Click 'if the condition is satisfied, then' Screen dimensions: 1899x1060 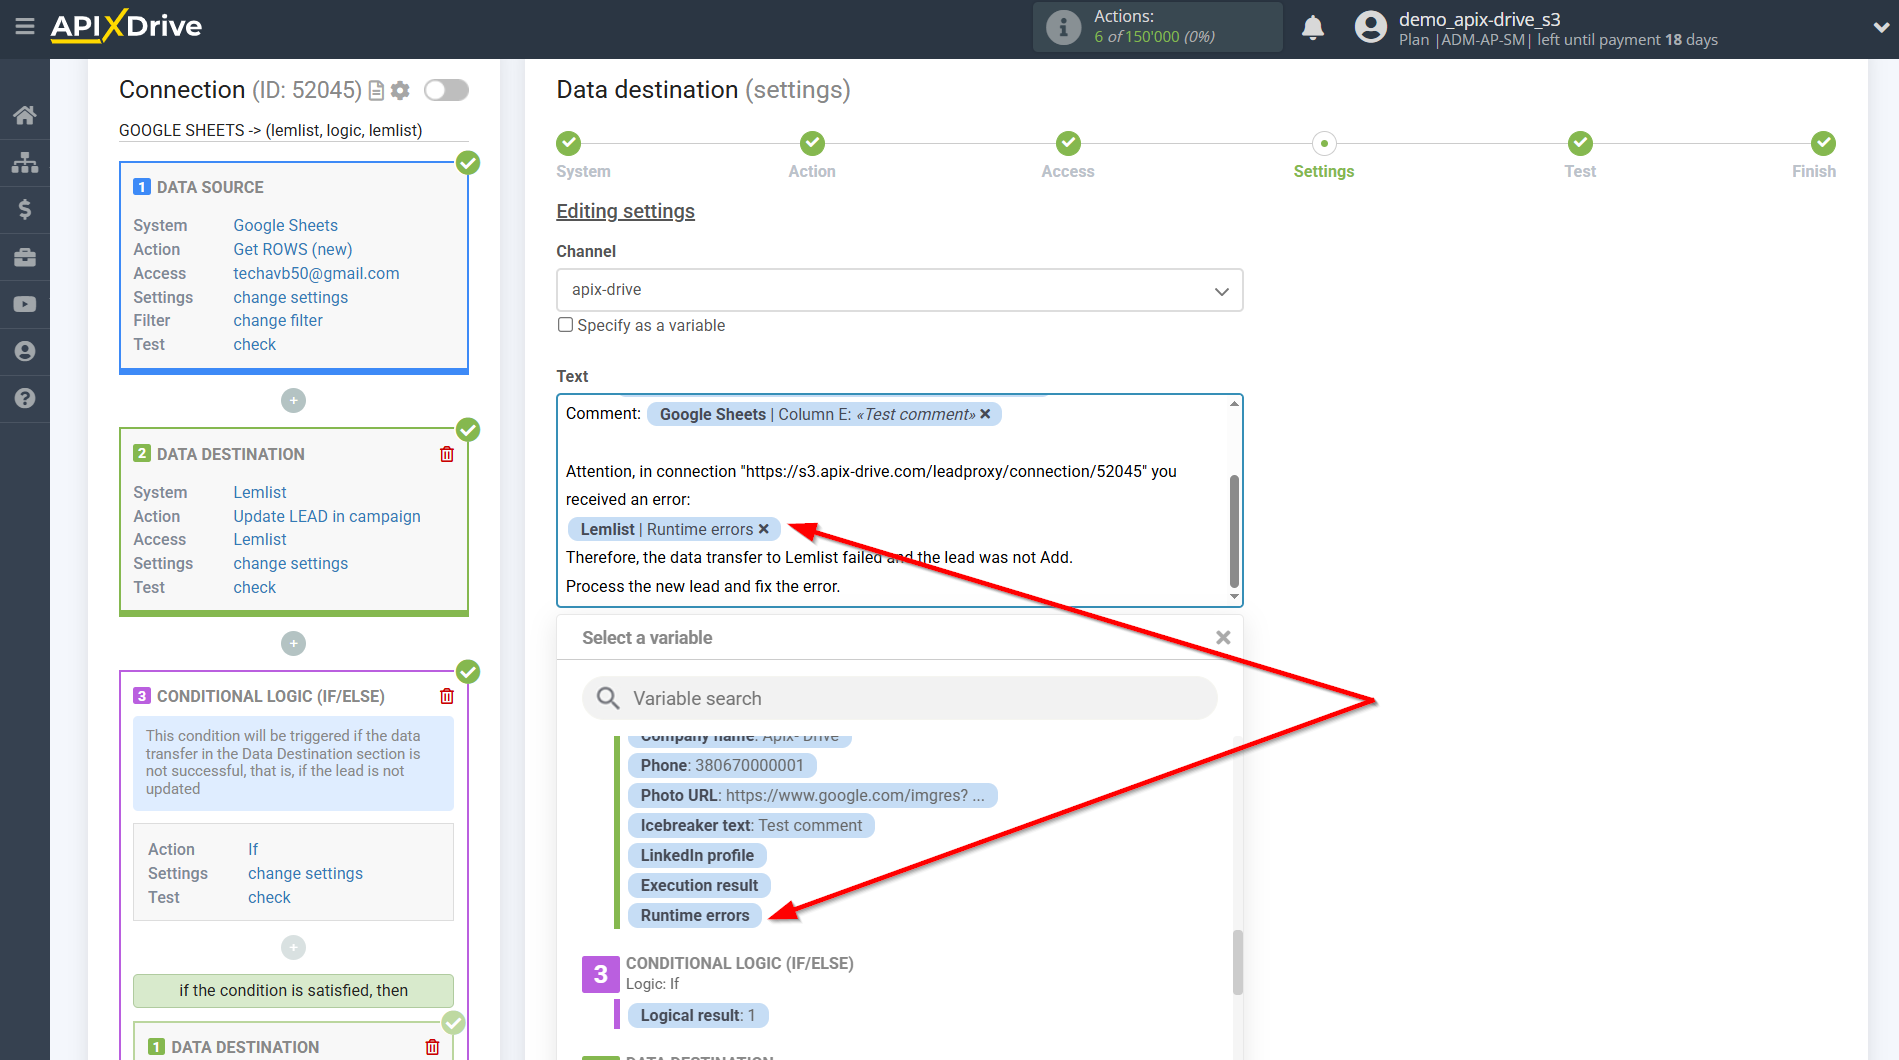coord(293,990)
